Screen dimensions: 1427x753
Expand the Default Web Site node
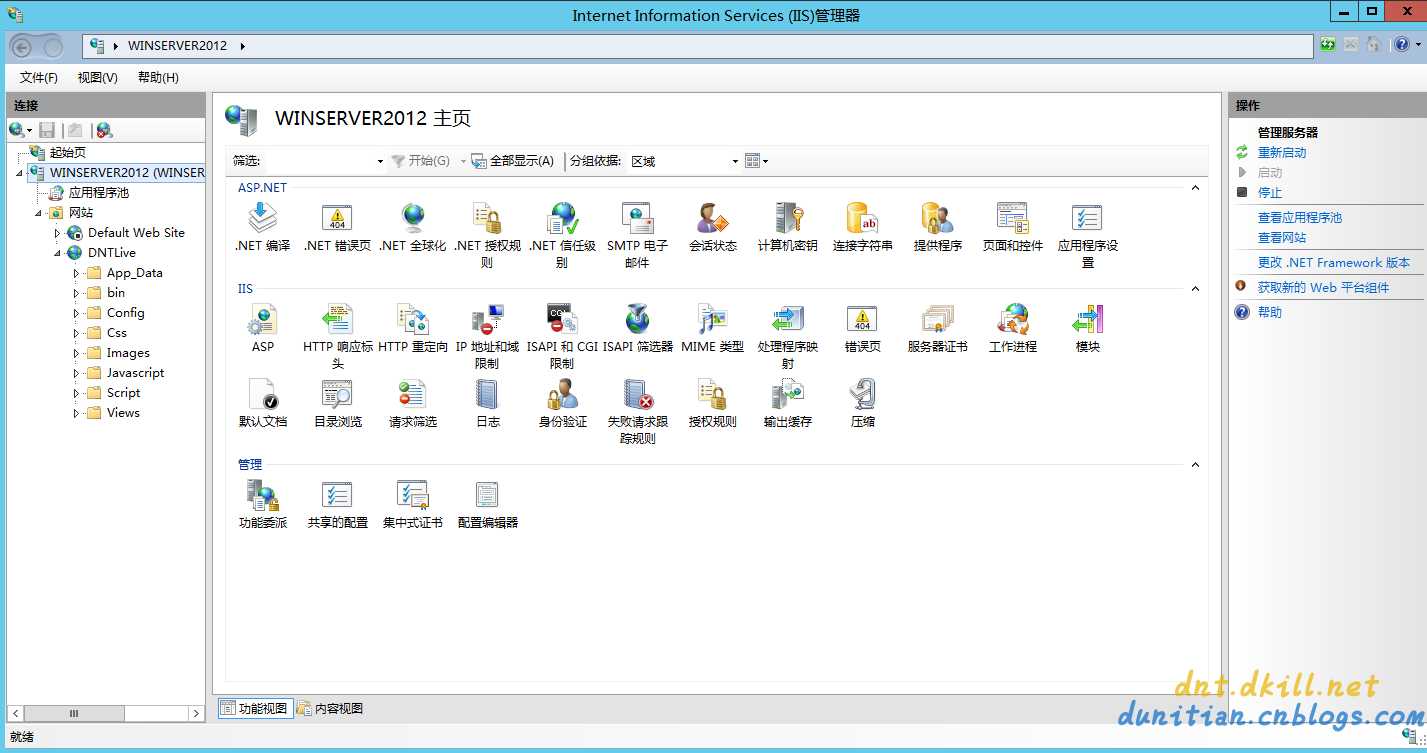(58, 233)
